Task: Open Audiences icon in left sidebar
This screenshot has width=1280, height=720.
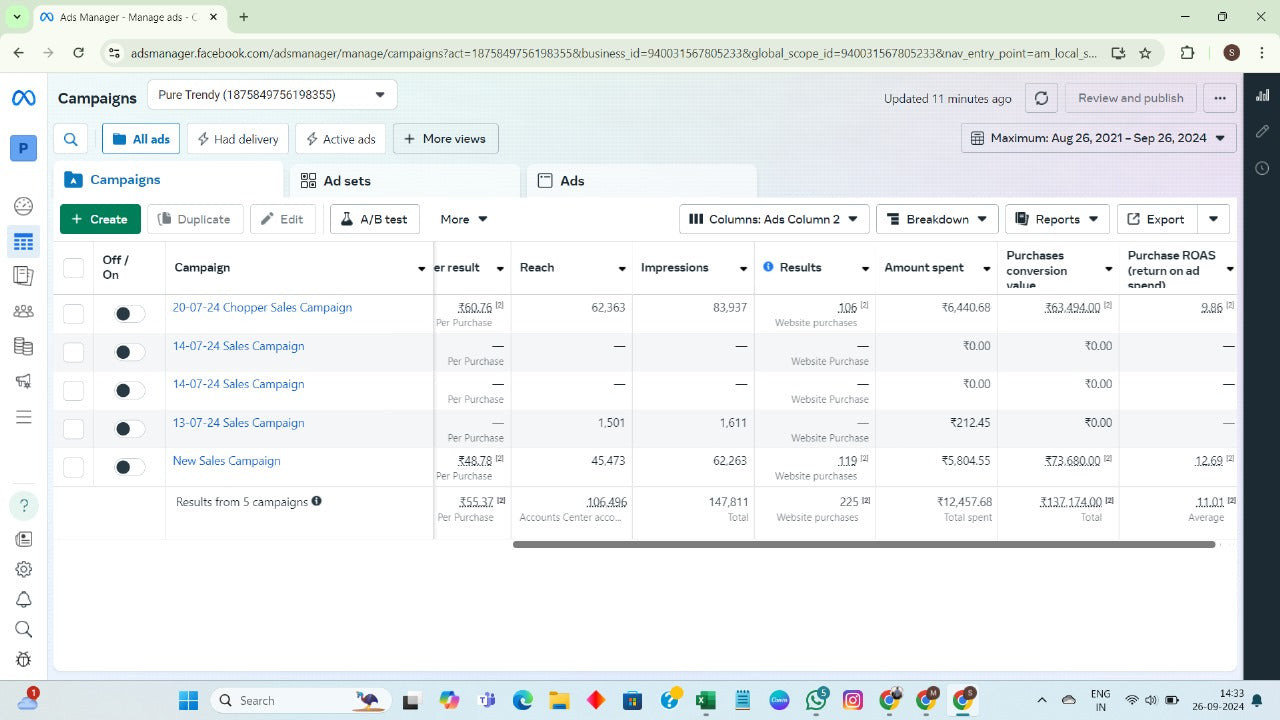Action: click(23, 311)
